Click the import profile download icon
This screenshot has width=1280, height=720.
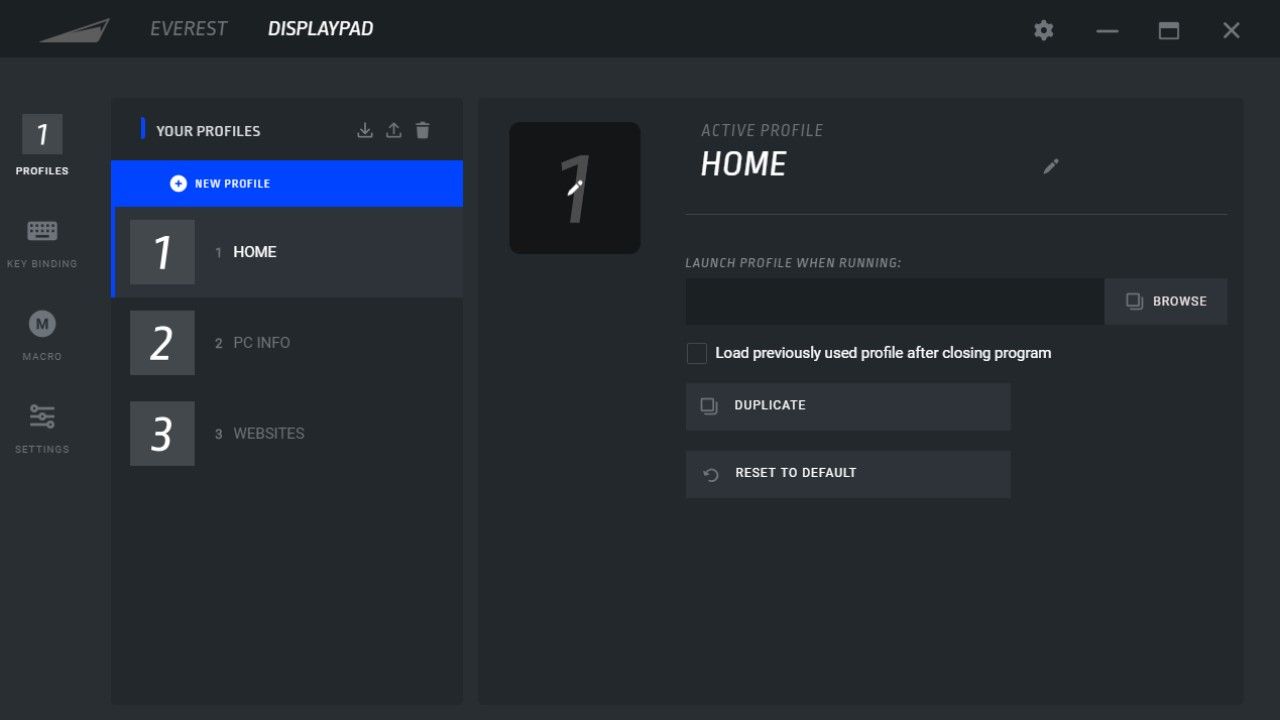(x=365, y=130)
